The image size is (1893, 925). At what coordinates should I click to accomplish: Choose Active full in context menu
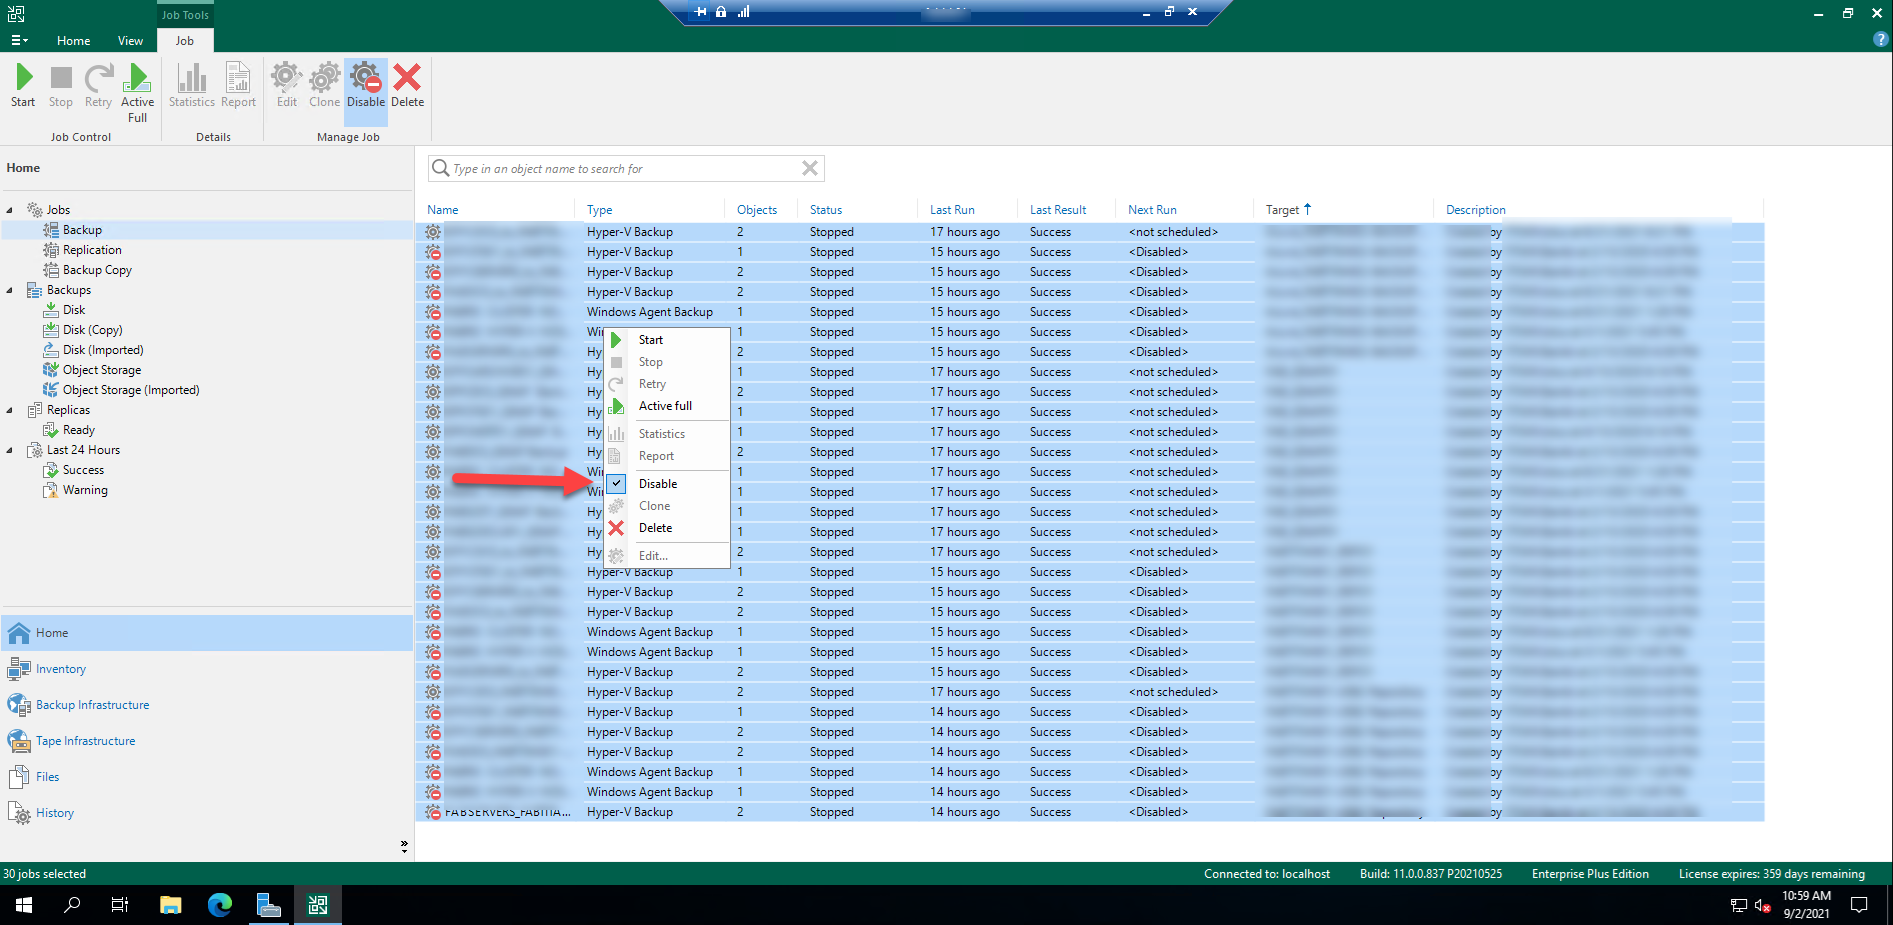[667, 406]
